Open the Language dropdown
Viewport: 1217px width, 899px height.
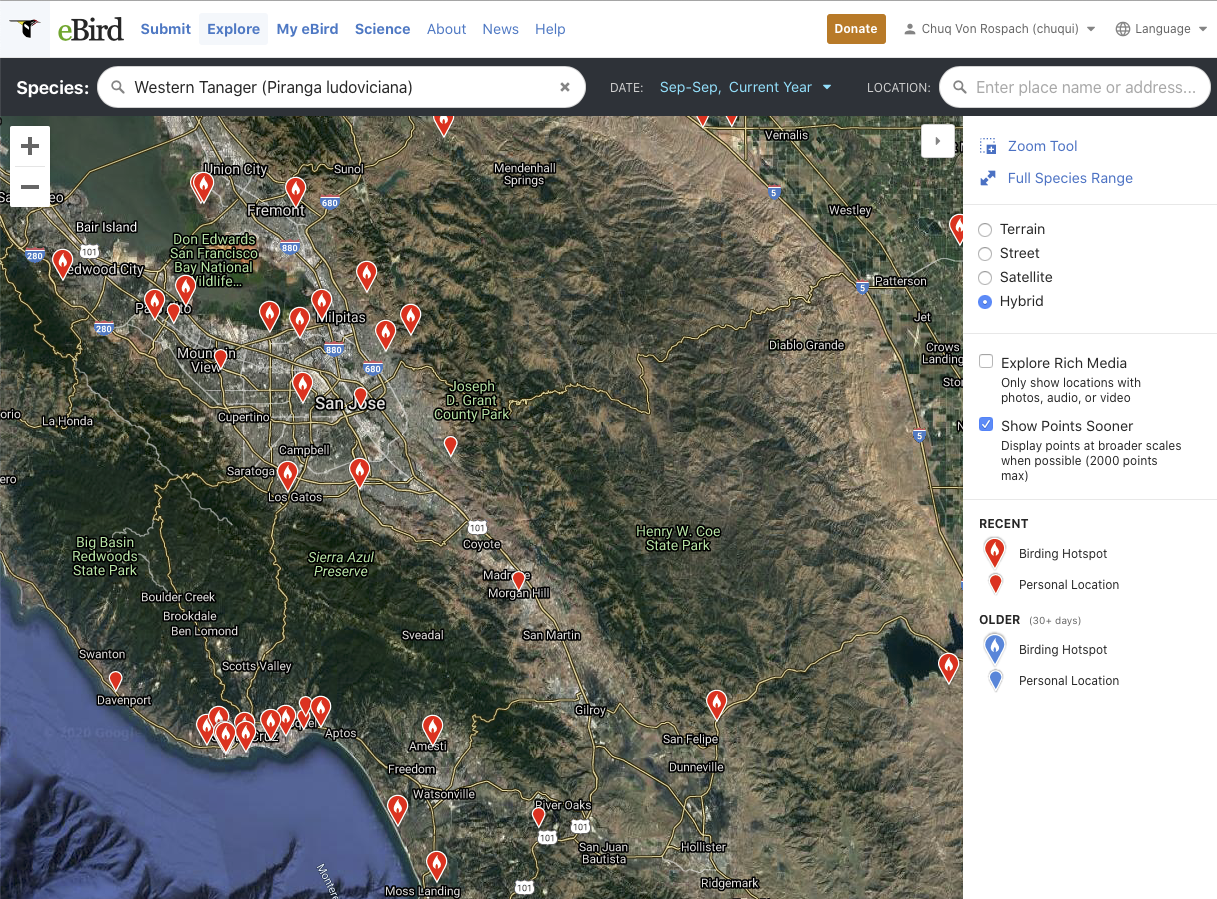(1162, 29)
